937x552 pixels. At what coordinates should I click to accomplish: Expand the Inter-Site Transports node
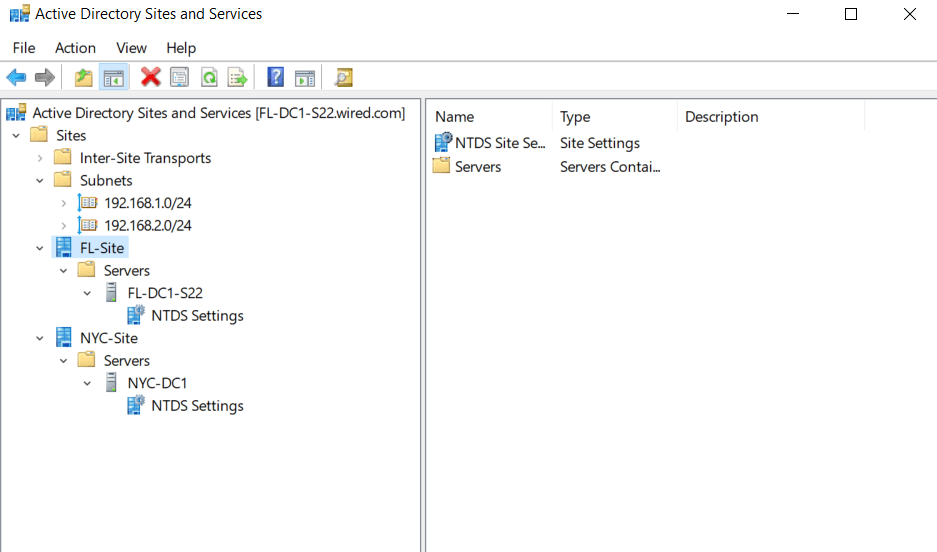pyautogui.click(x=39, y=158)
